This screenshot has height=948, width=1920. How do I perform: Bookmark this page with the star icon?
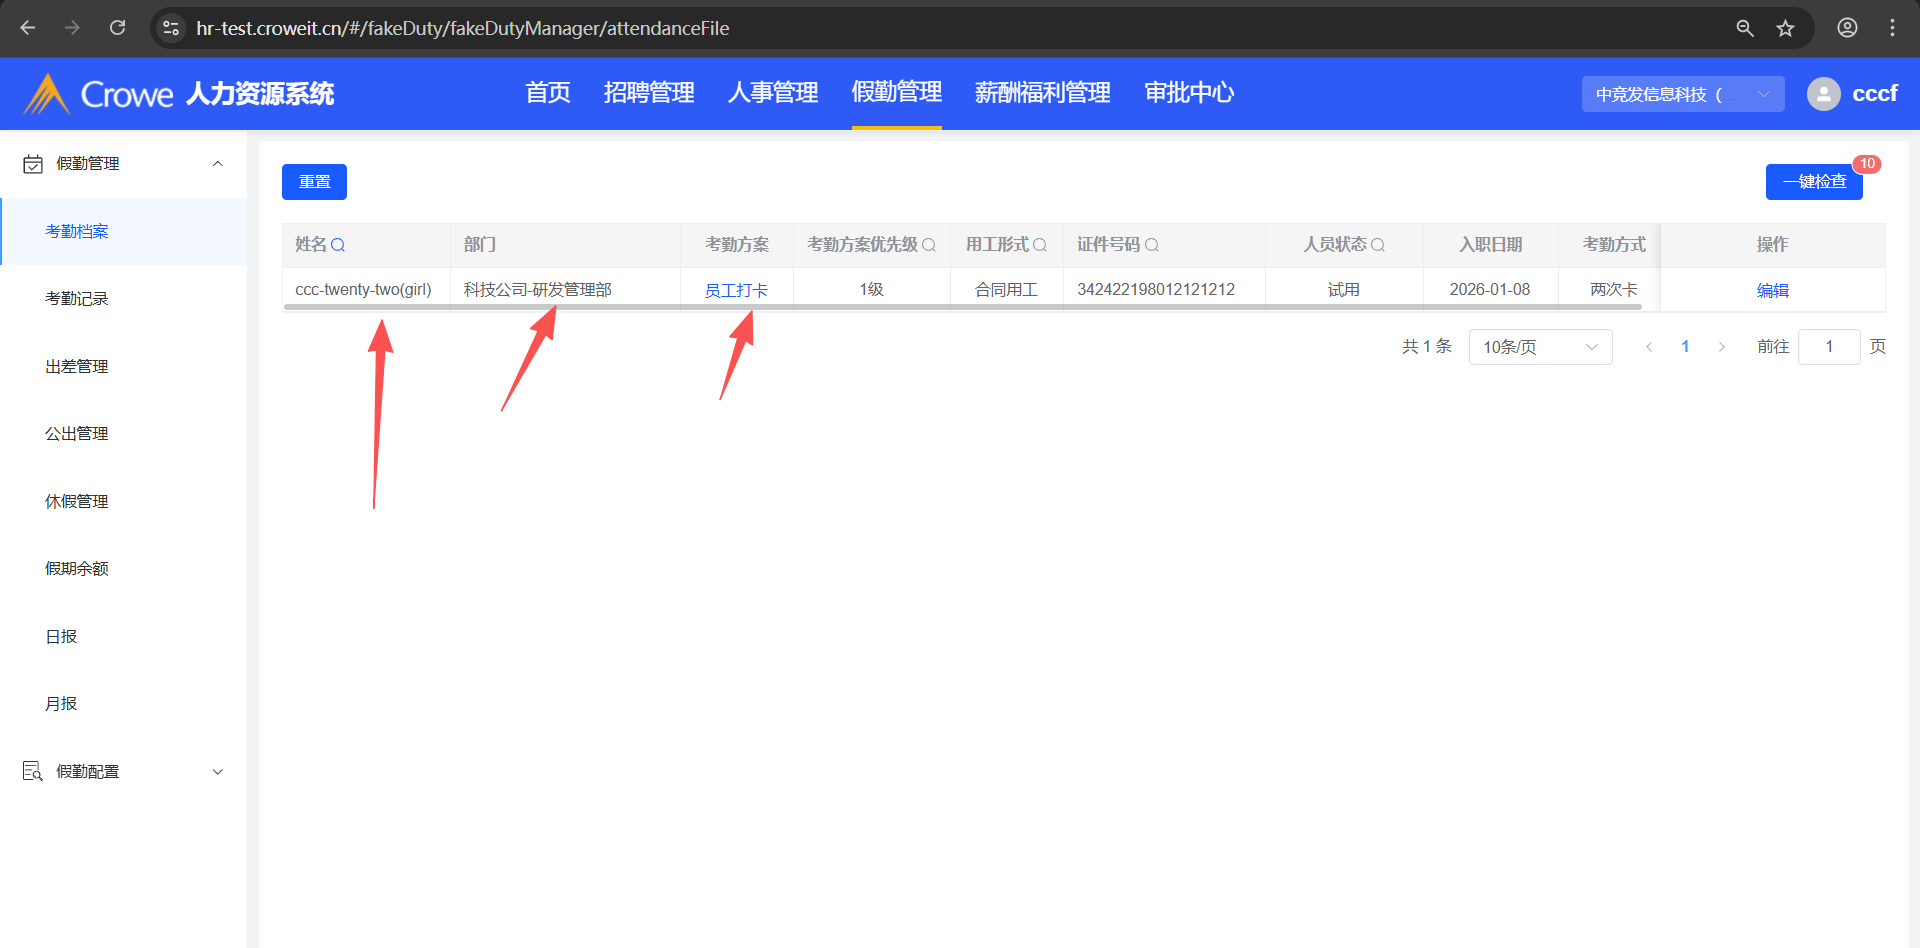(1786, 28)
